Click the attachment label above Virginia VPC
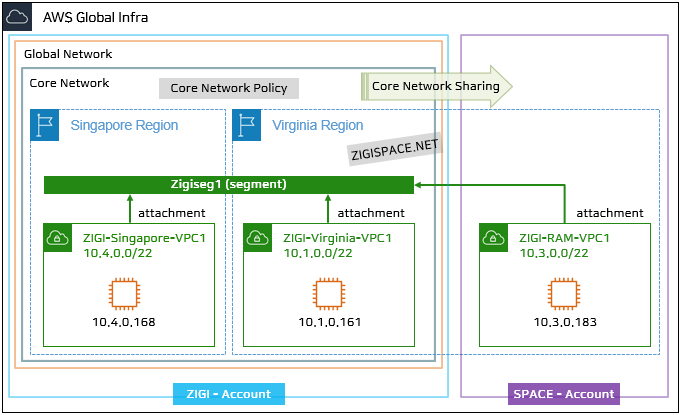 (371, 213)
